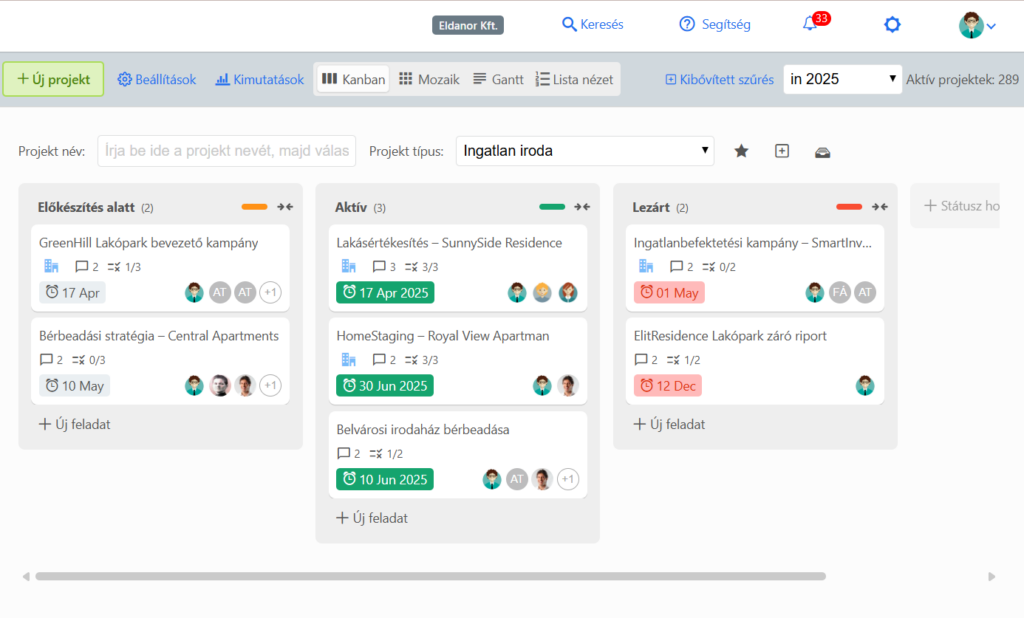1024x618 pixels.
Task: Click +1 members badge on Bérbeadási stratégia card
Action: (x=270, y=385)
